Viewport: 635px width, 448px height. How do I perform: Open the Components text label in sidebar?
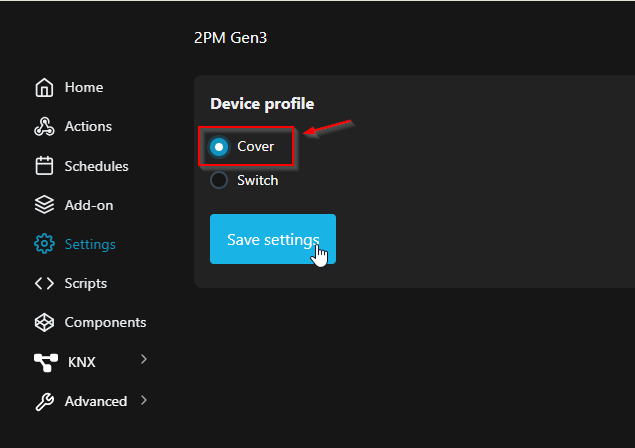coord(105,322)
